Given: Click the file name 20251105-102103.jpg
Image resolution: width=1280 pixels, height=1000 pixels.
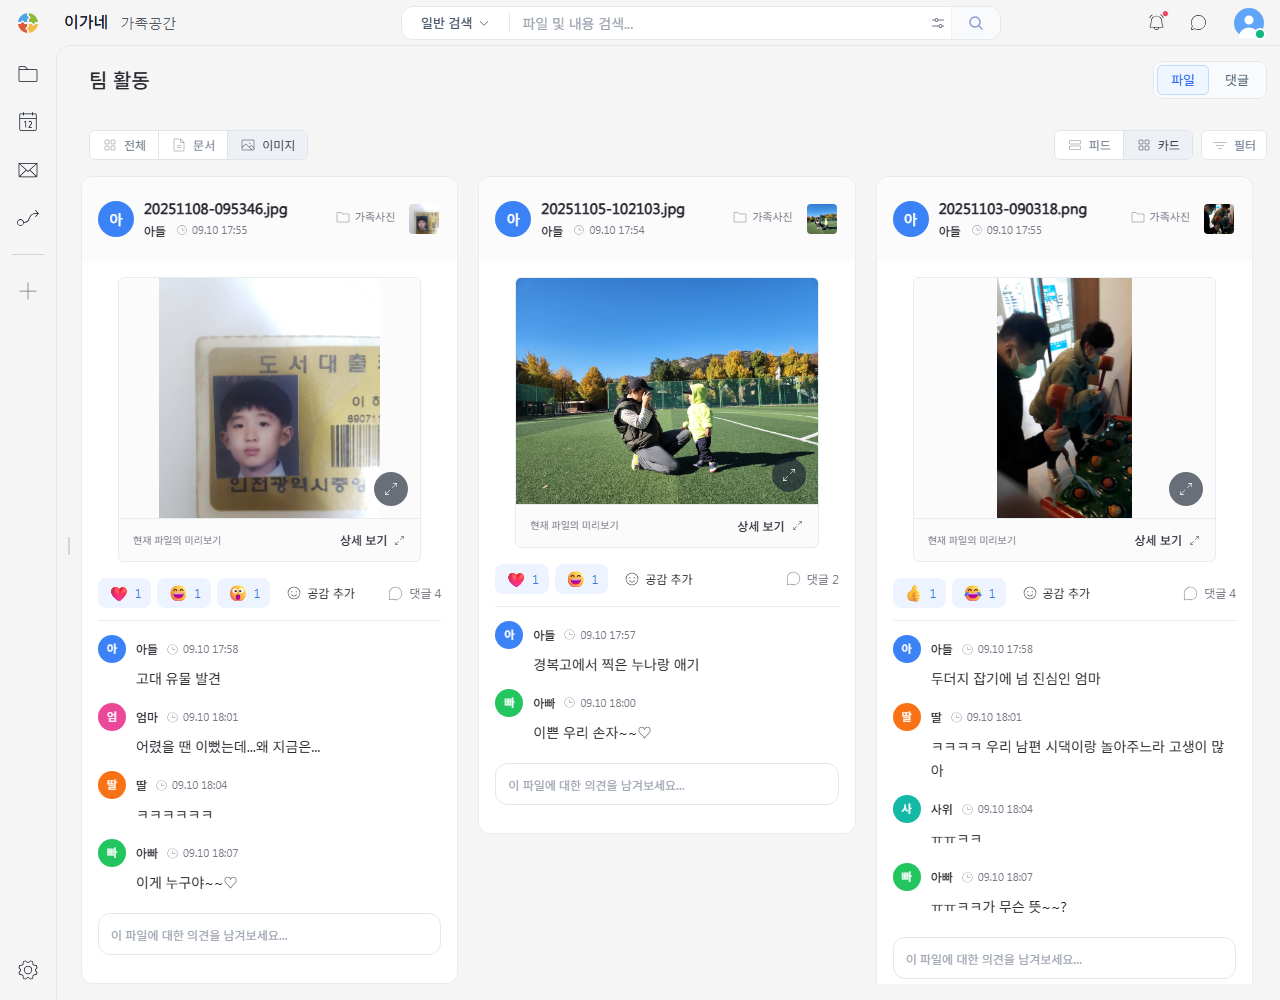Looking at the screenshot, I should click(613, 209).
